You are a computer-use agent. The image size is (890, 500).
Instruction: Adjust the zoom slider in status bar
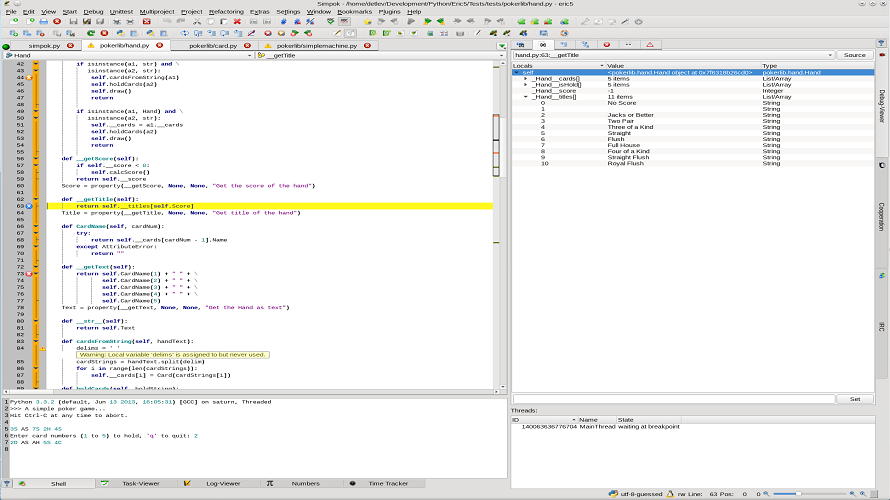tap(800, 493)
